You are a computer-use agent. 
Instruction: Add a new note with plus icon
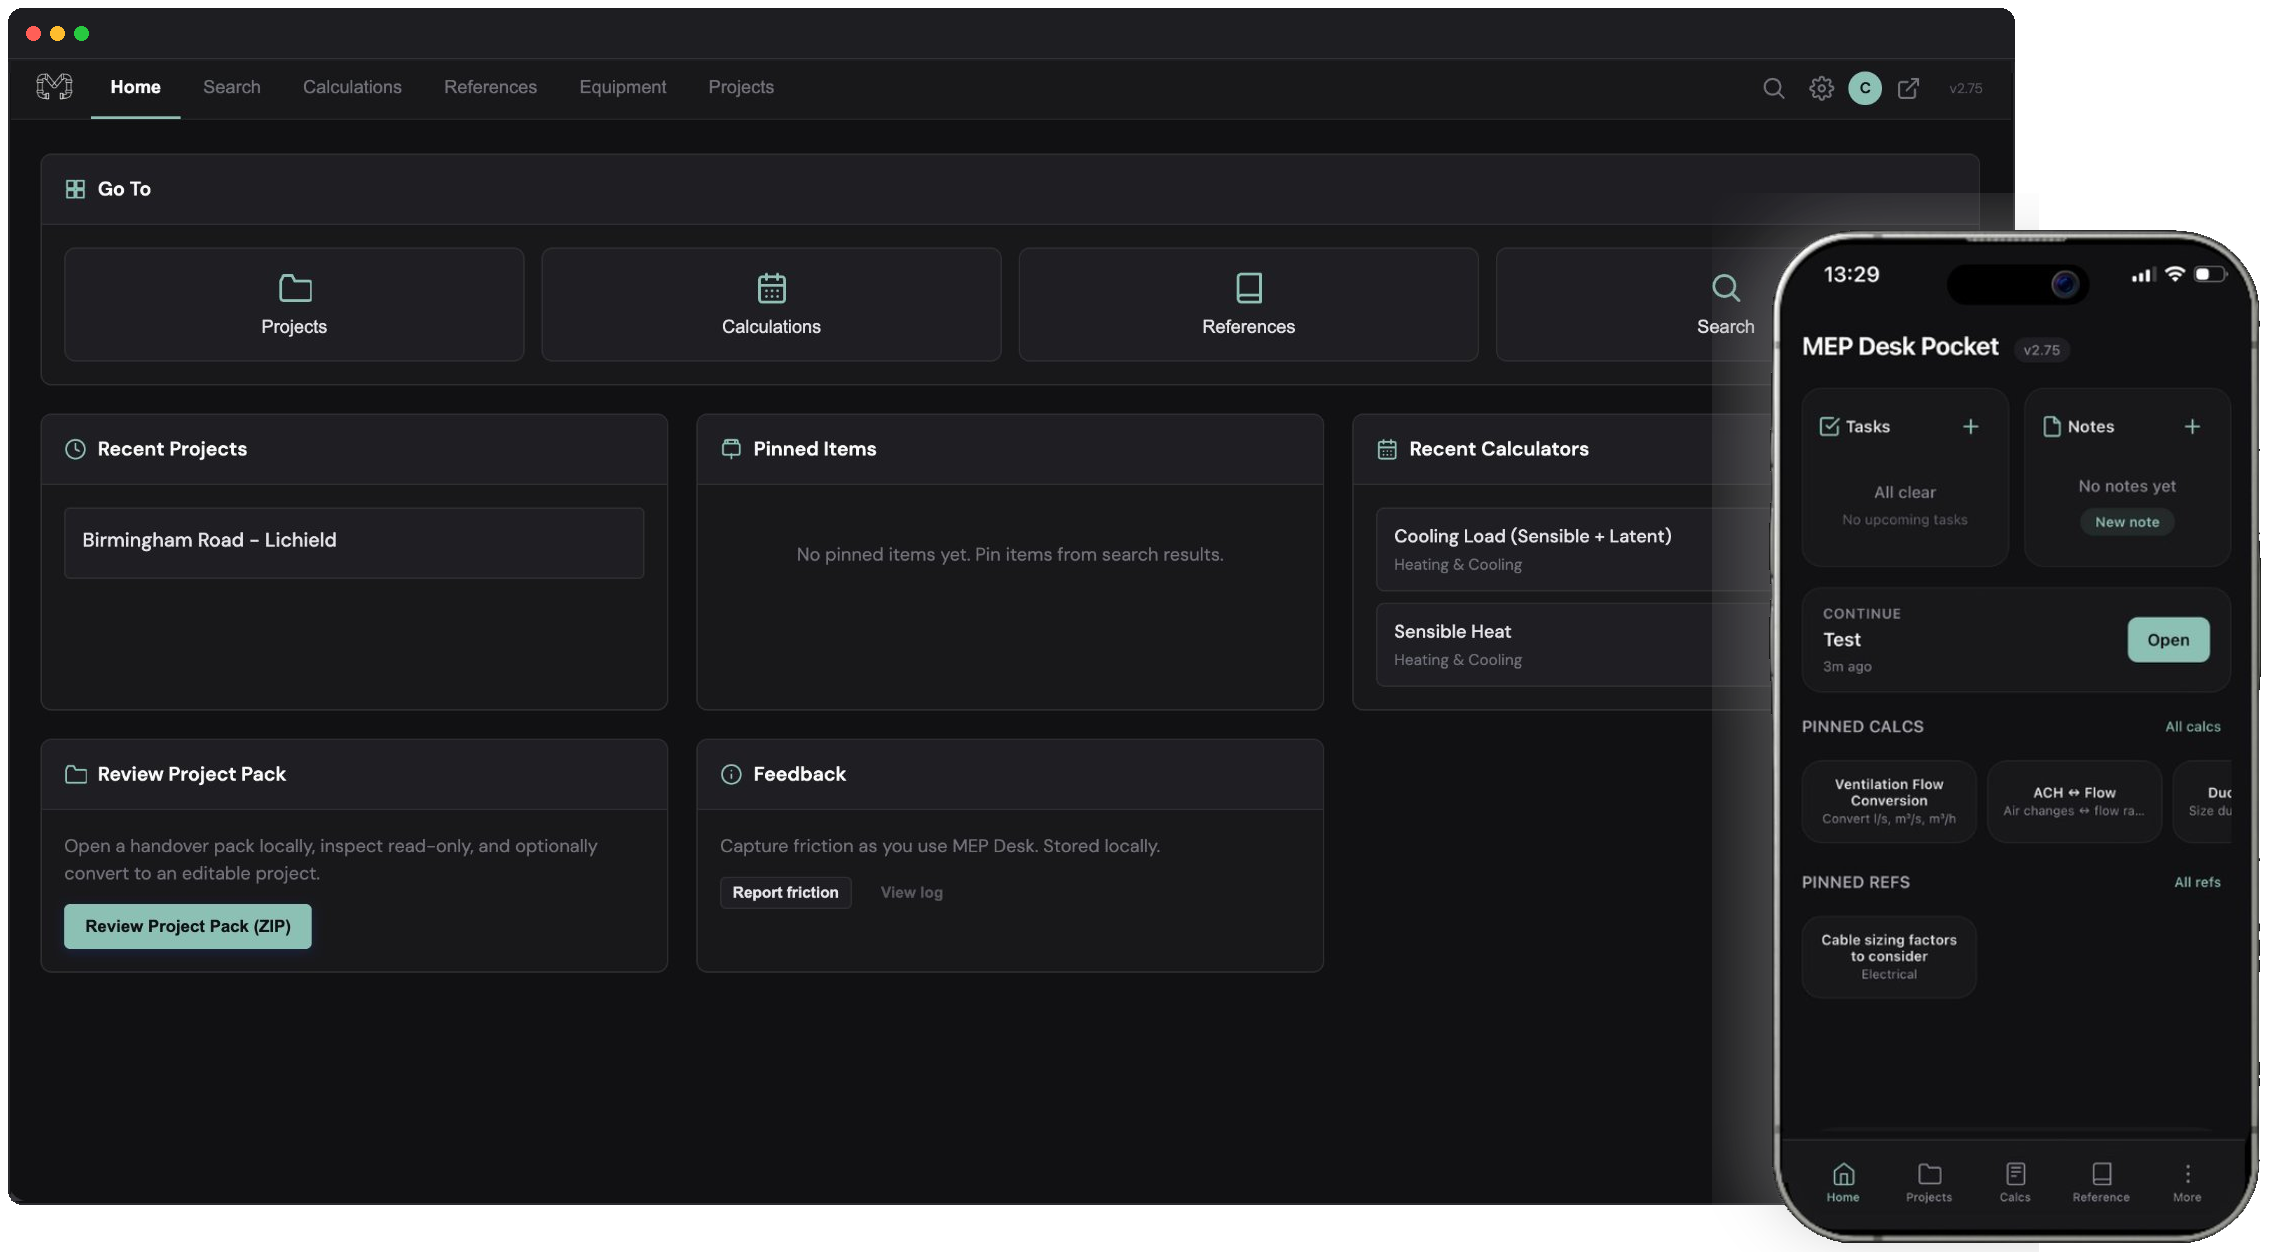(2192, 427)
